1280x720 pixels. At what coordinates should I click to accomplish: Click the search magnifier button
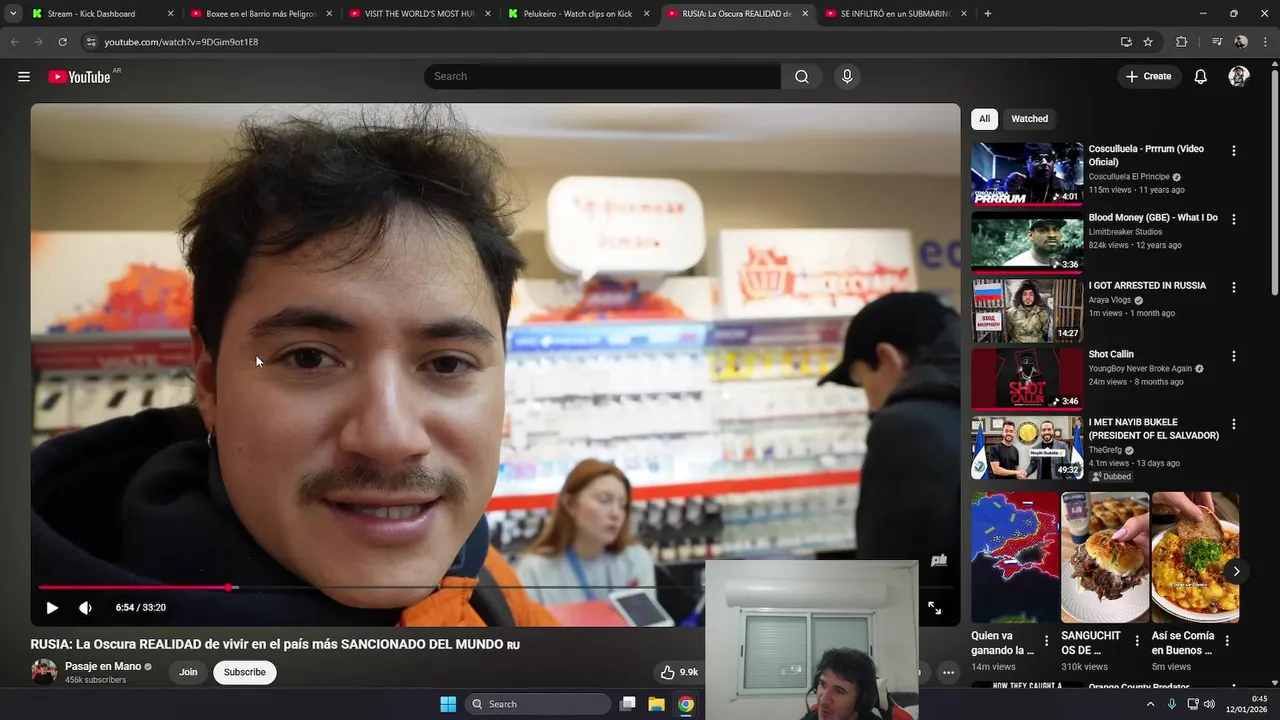click(802, 77)
